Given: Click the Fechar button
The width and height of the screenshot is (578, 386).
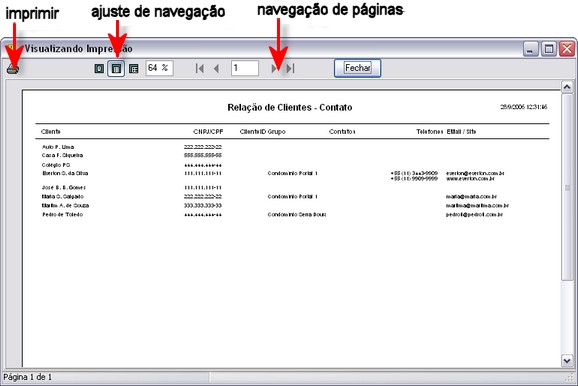Looking at the screenshot, I should [x=357, y=68].
